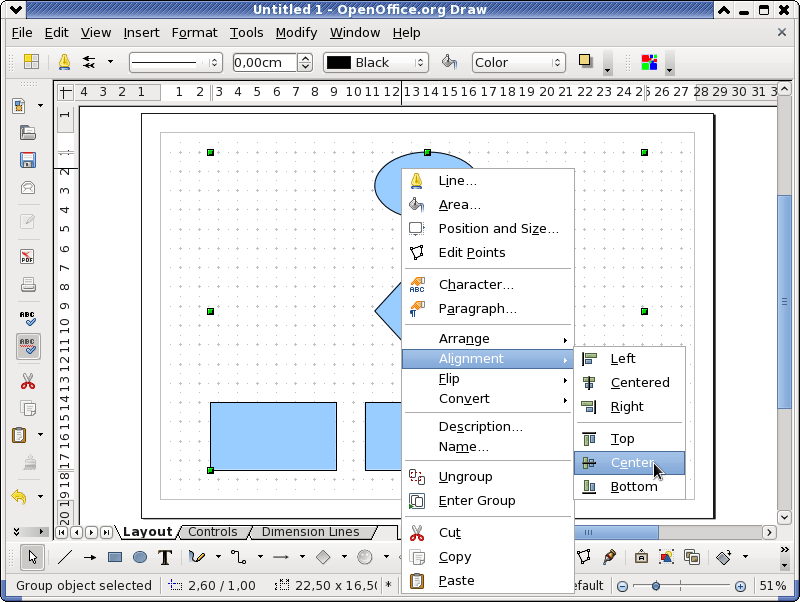Click Description in context menu
Screen dimensions: 800x602
[x=488, y=427]
